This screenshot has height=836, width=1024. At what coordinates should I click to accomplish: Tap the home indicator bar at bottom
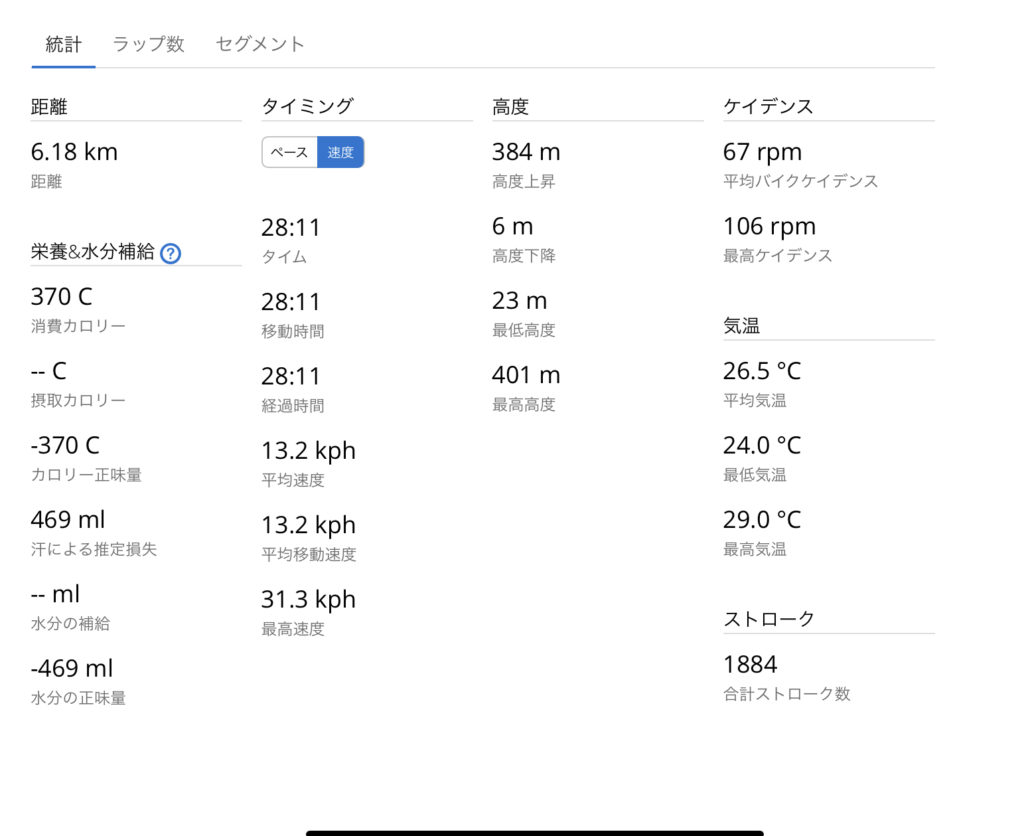[x=534, y=832]
